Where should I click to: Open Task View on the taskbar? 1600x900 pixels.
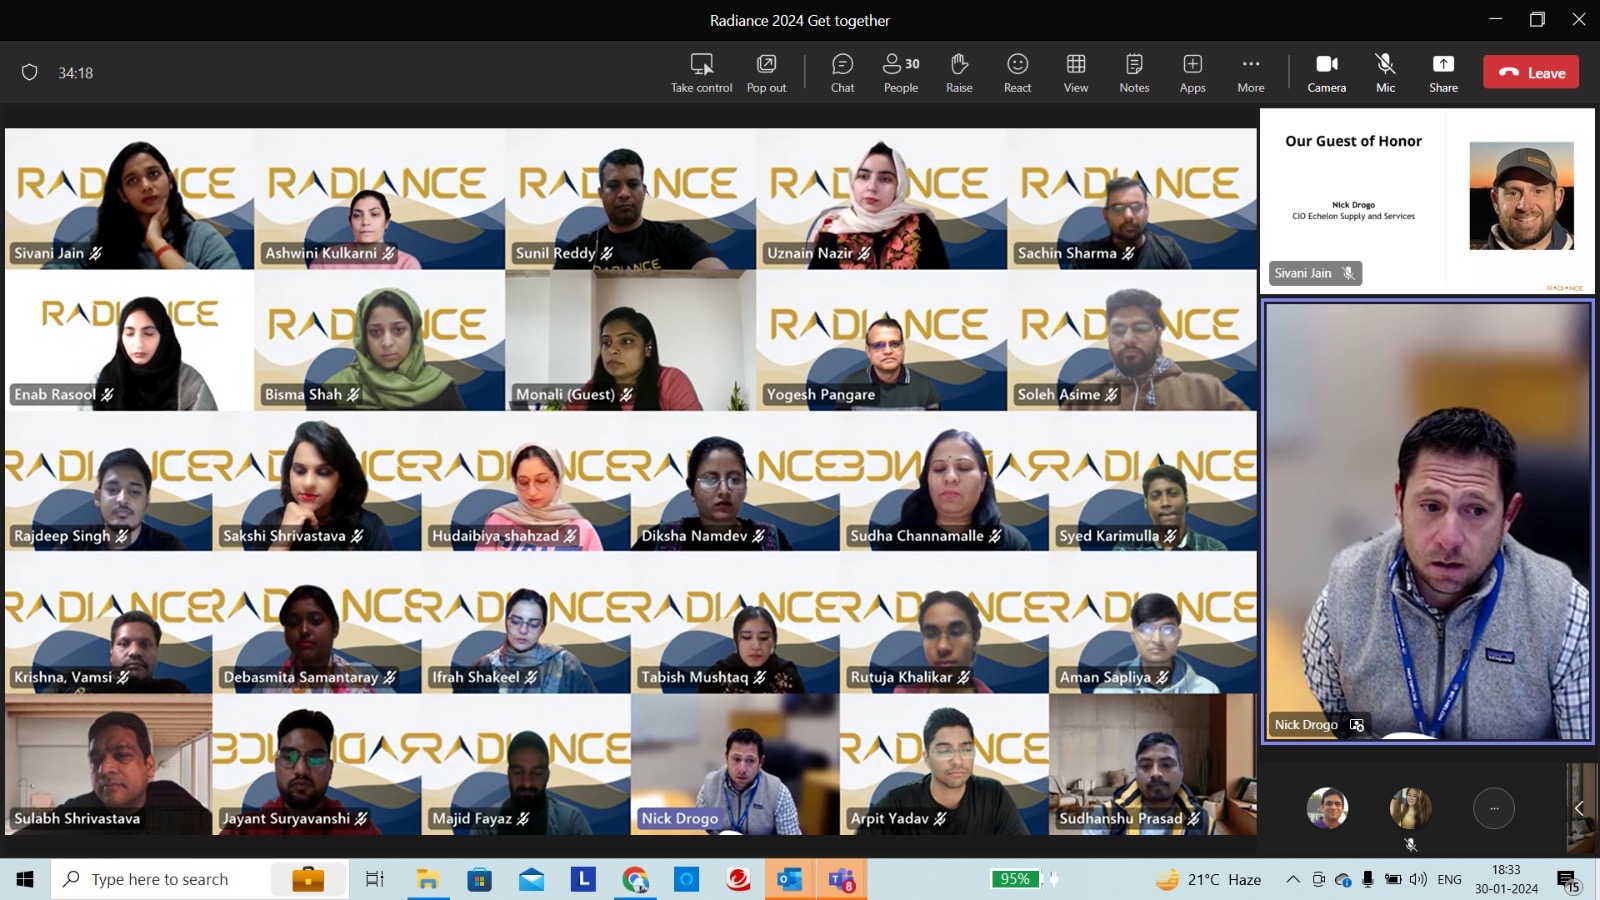pyautogui.click(x=375, y=879)
